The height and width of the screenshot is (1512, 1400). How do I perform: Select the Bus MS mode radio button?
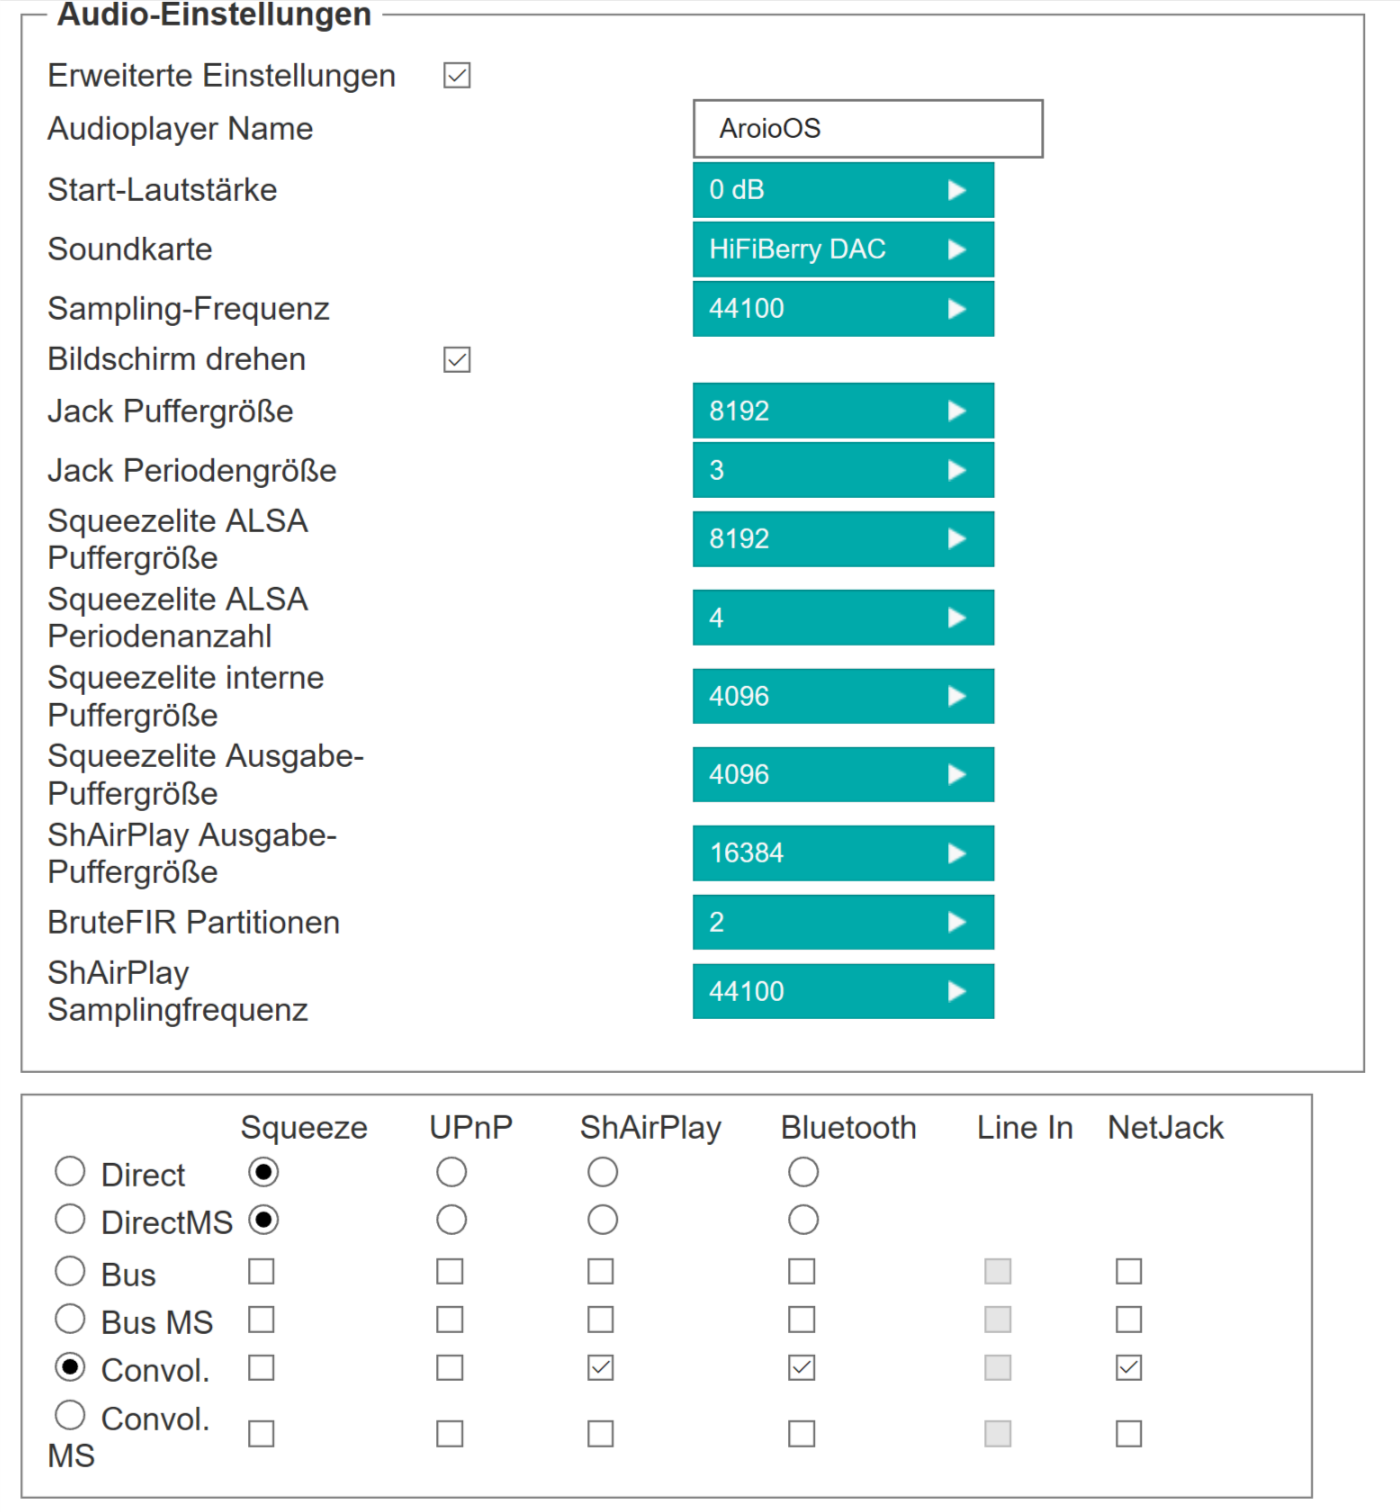point(70,1319)
